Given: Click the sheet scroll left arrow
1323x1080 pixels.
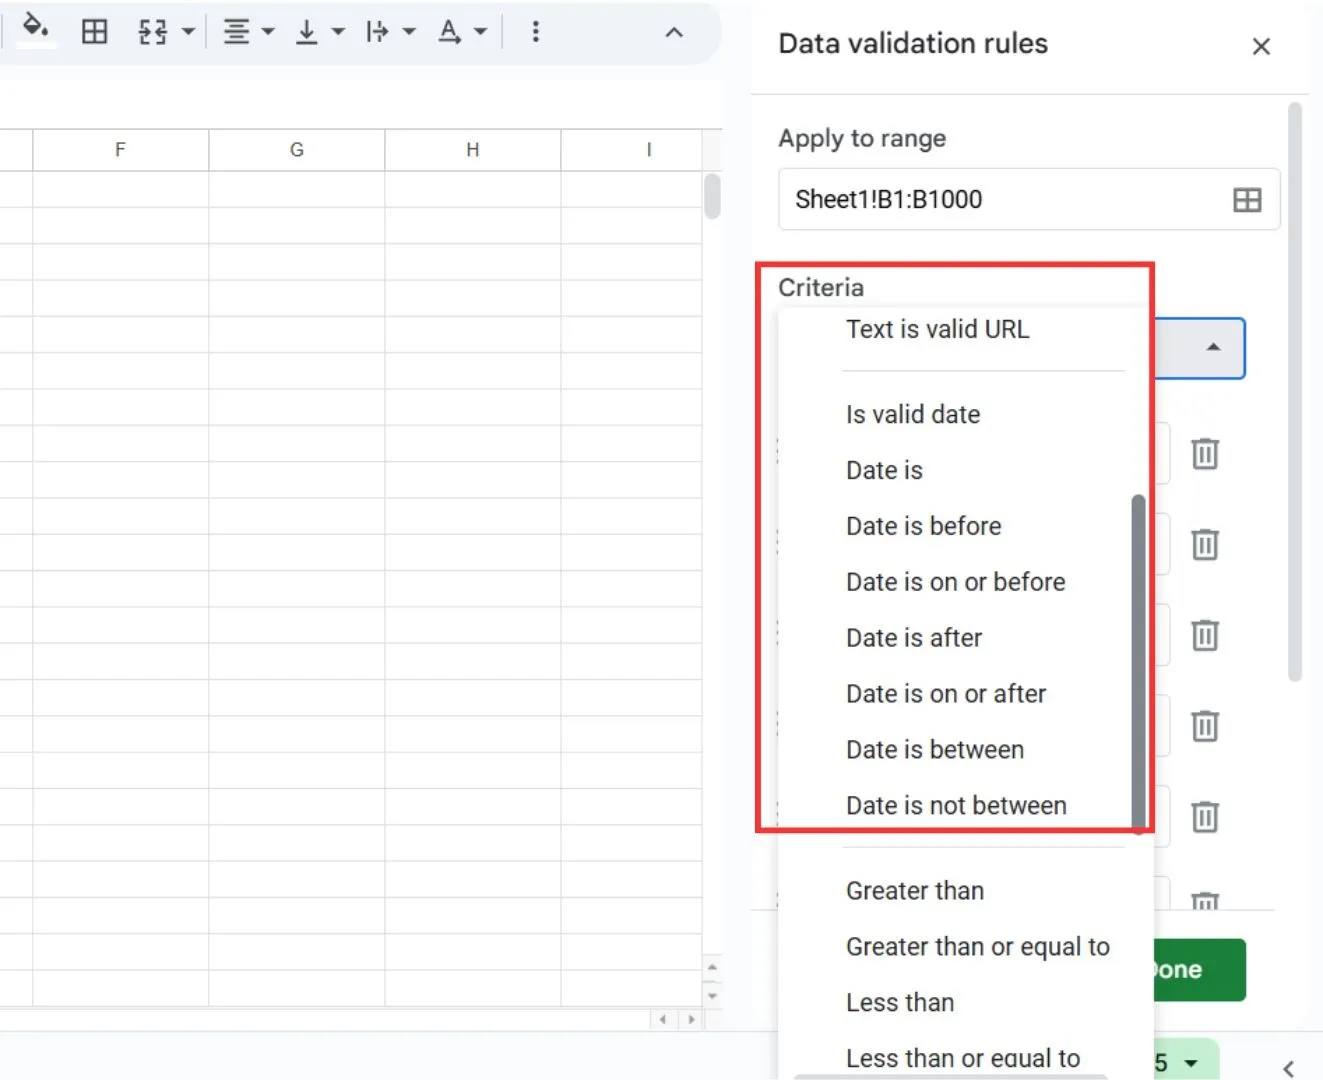Looking at the screenshot, I should coord(662,1020).
